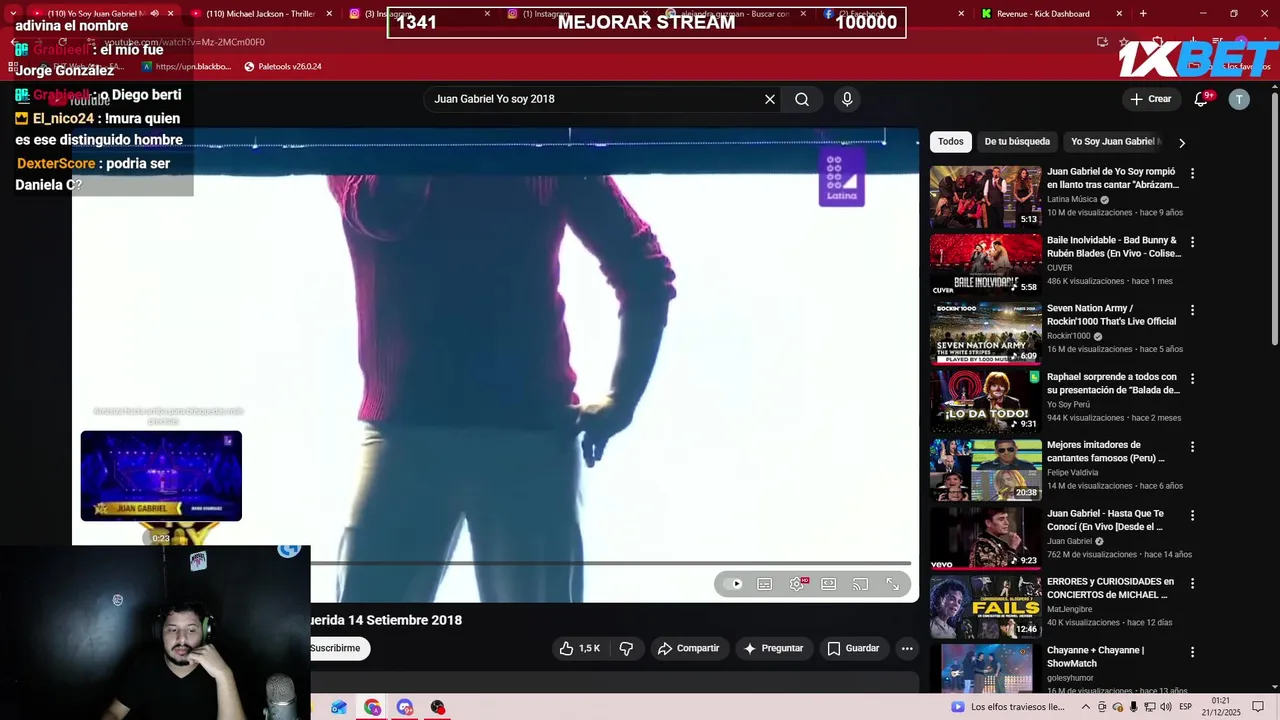
Task: Click the page vertical scrollbar
Action: (1274, 220)
